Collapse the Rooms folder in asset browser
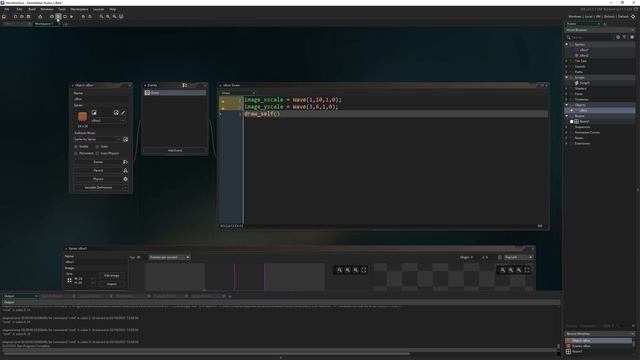This screenshot has height=360, width=640. 567,116
